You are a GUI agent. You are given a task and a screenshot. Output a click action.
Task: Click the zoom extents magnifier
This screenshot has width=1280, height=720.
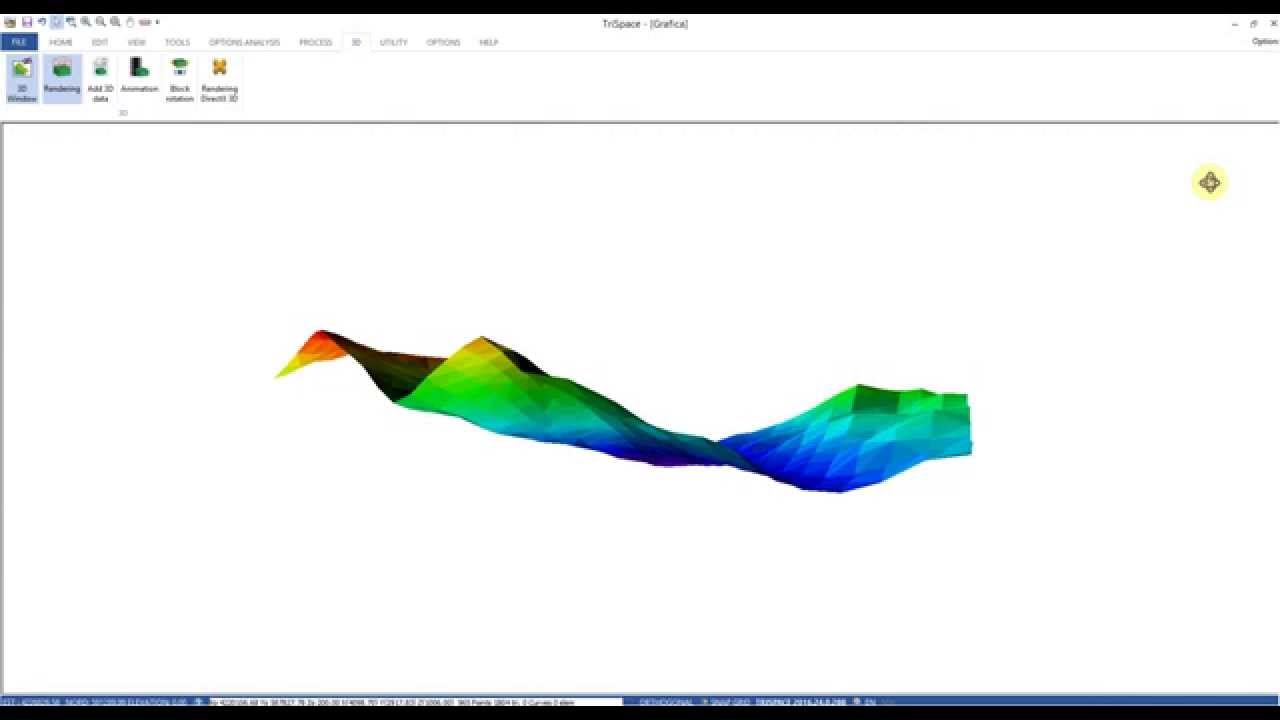coord(115,22)
